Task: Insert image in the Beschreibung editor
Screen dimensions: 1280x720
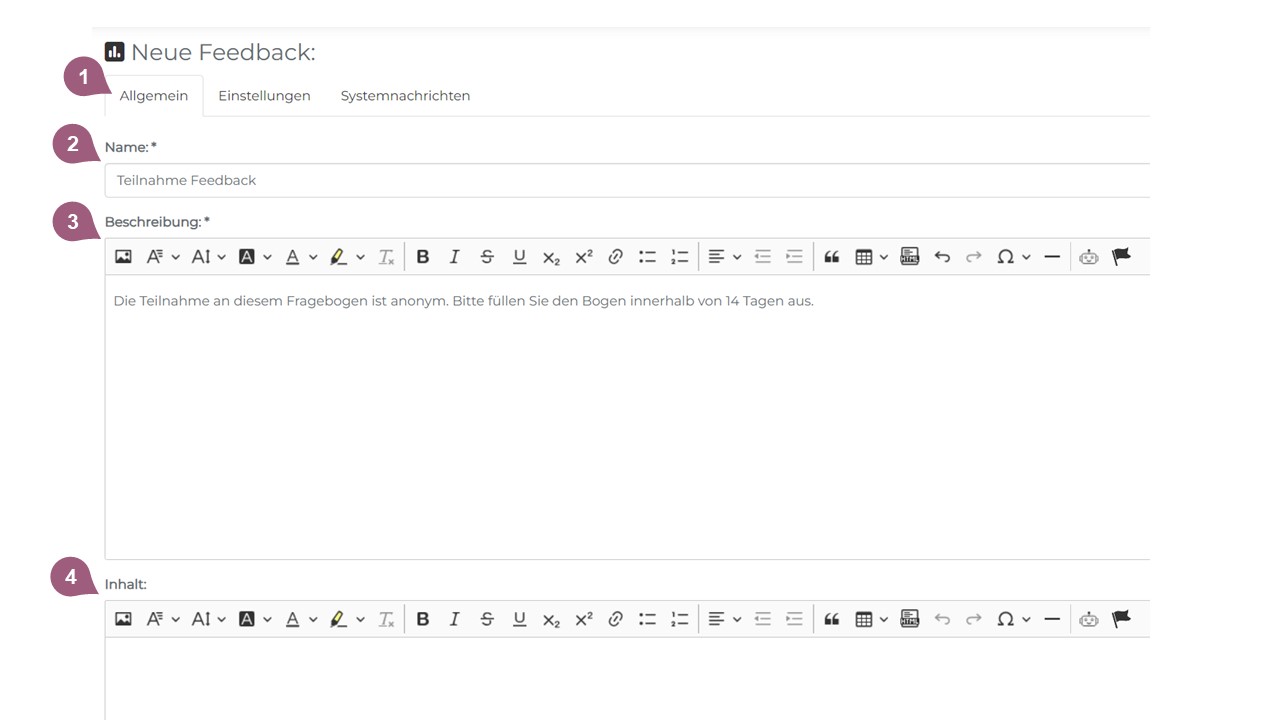Action: click(x=123, y=257)
